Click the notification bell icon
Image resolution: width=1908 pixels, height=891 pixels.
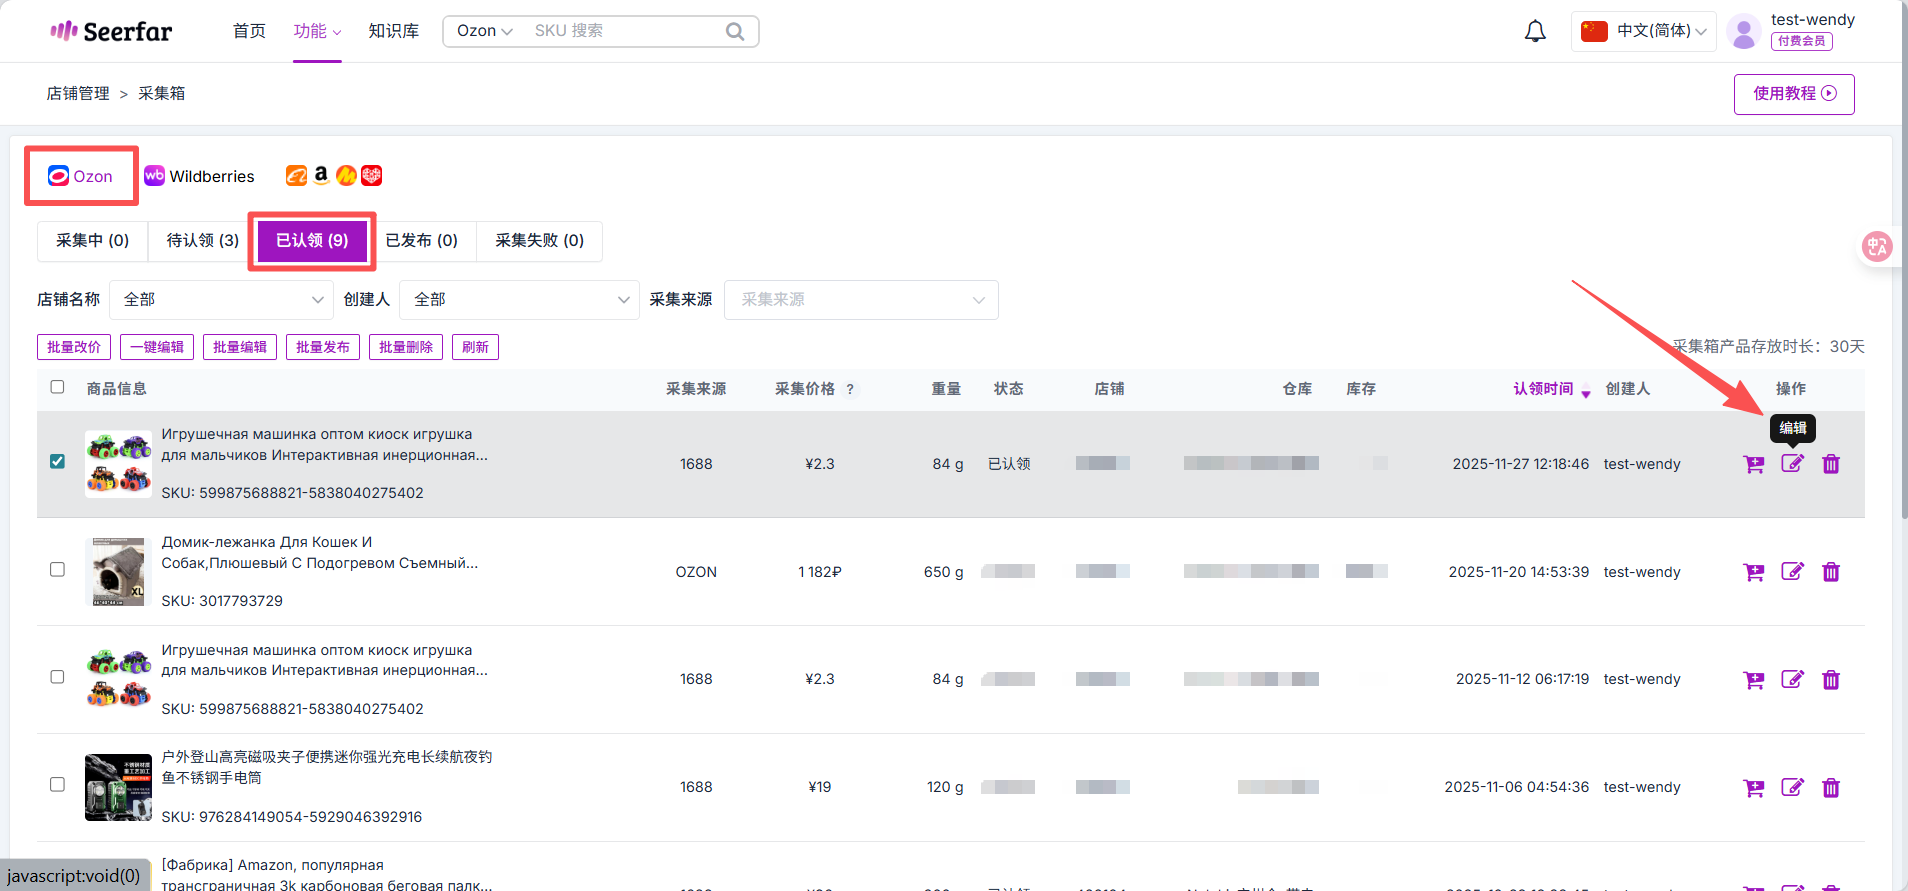[1534, 32]
